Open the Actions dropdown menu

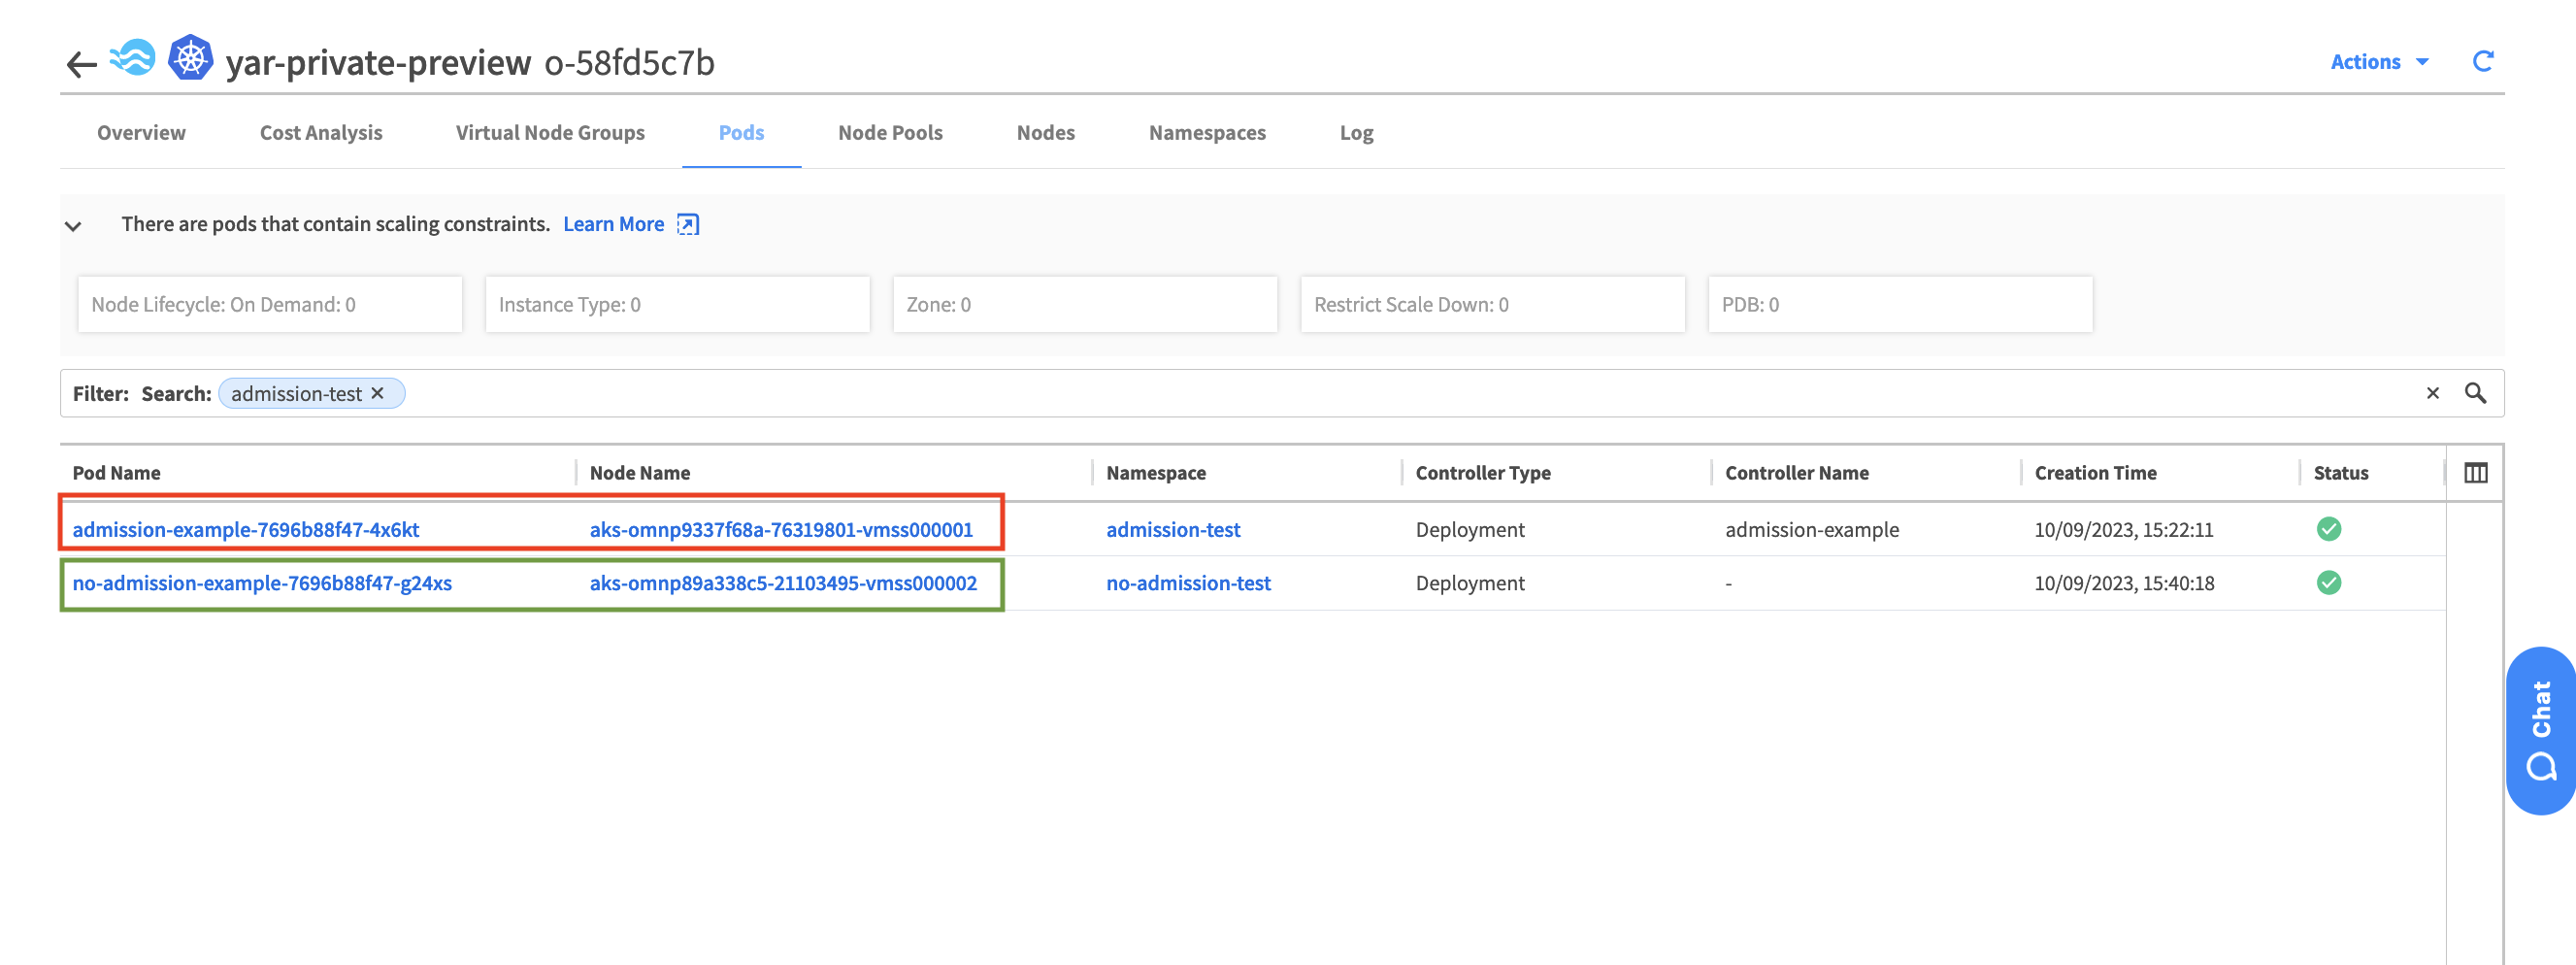coord(2379,62)
